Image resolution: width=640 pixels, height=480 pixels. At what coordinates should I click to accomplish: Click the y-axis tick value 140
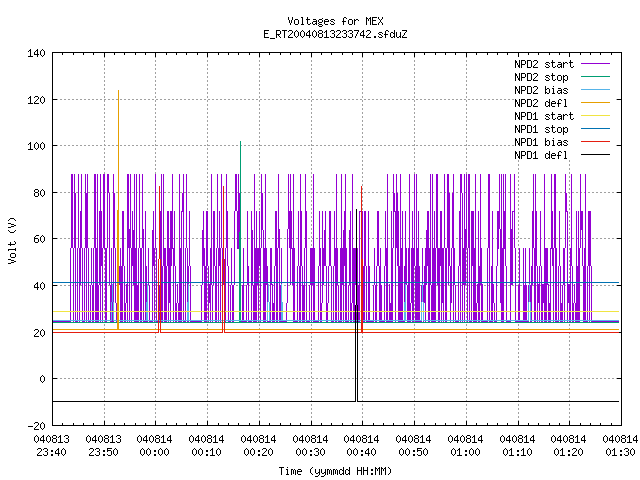point(36,53)
